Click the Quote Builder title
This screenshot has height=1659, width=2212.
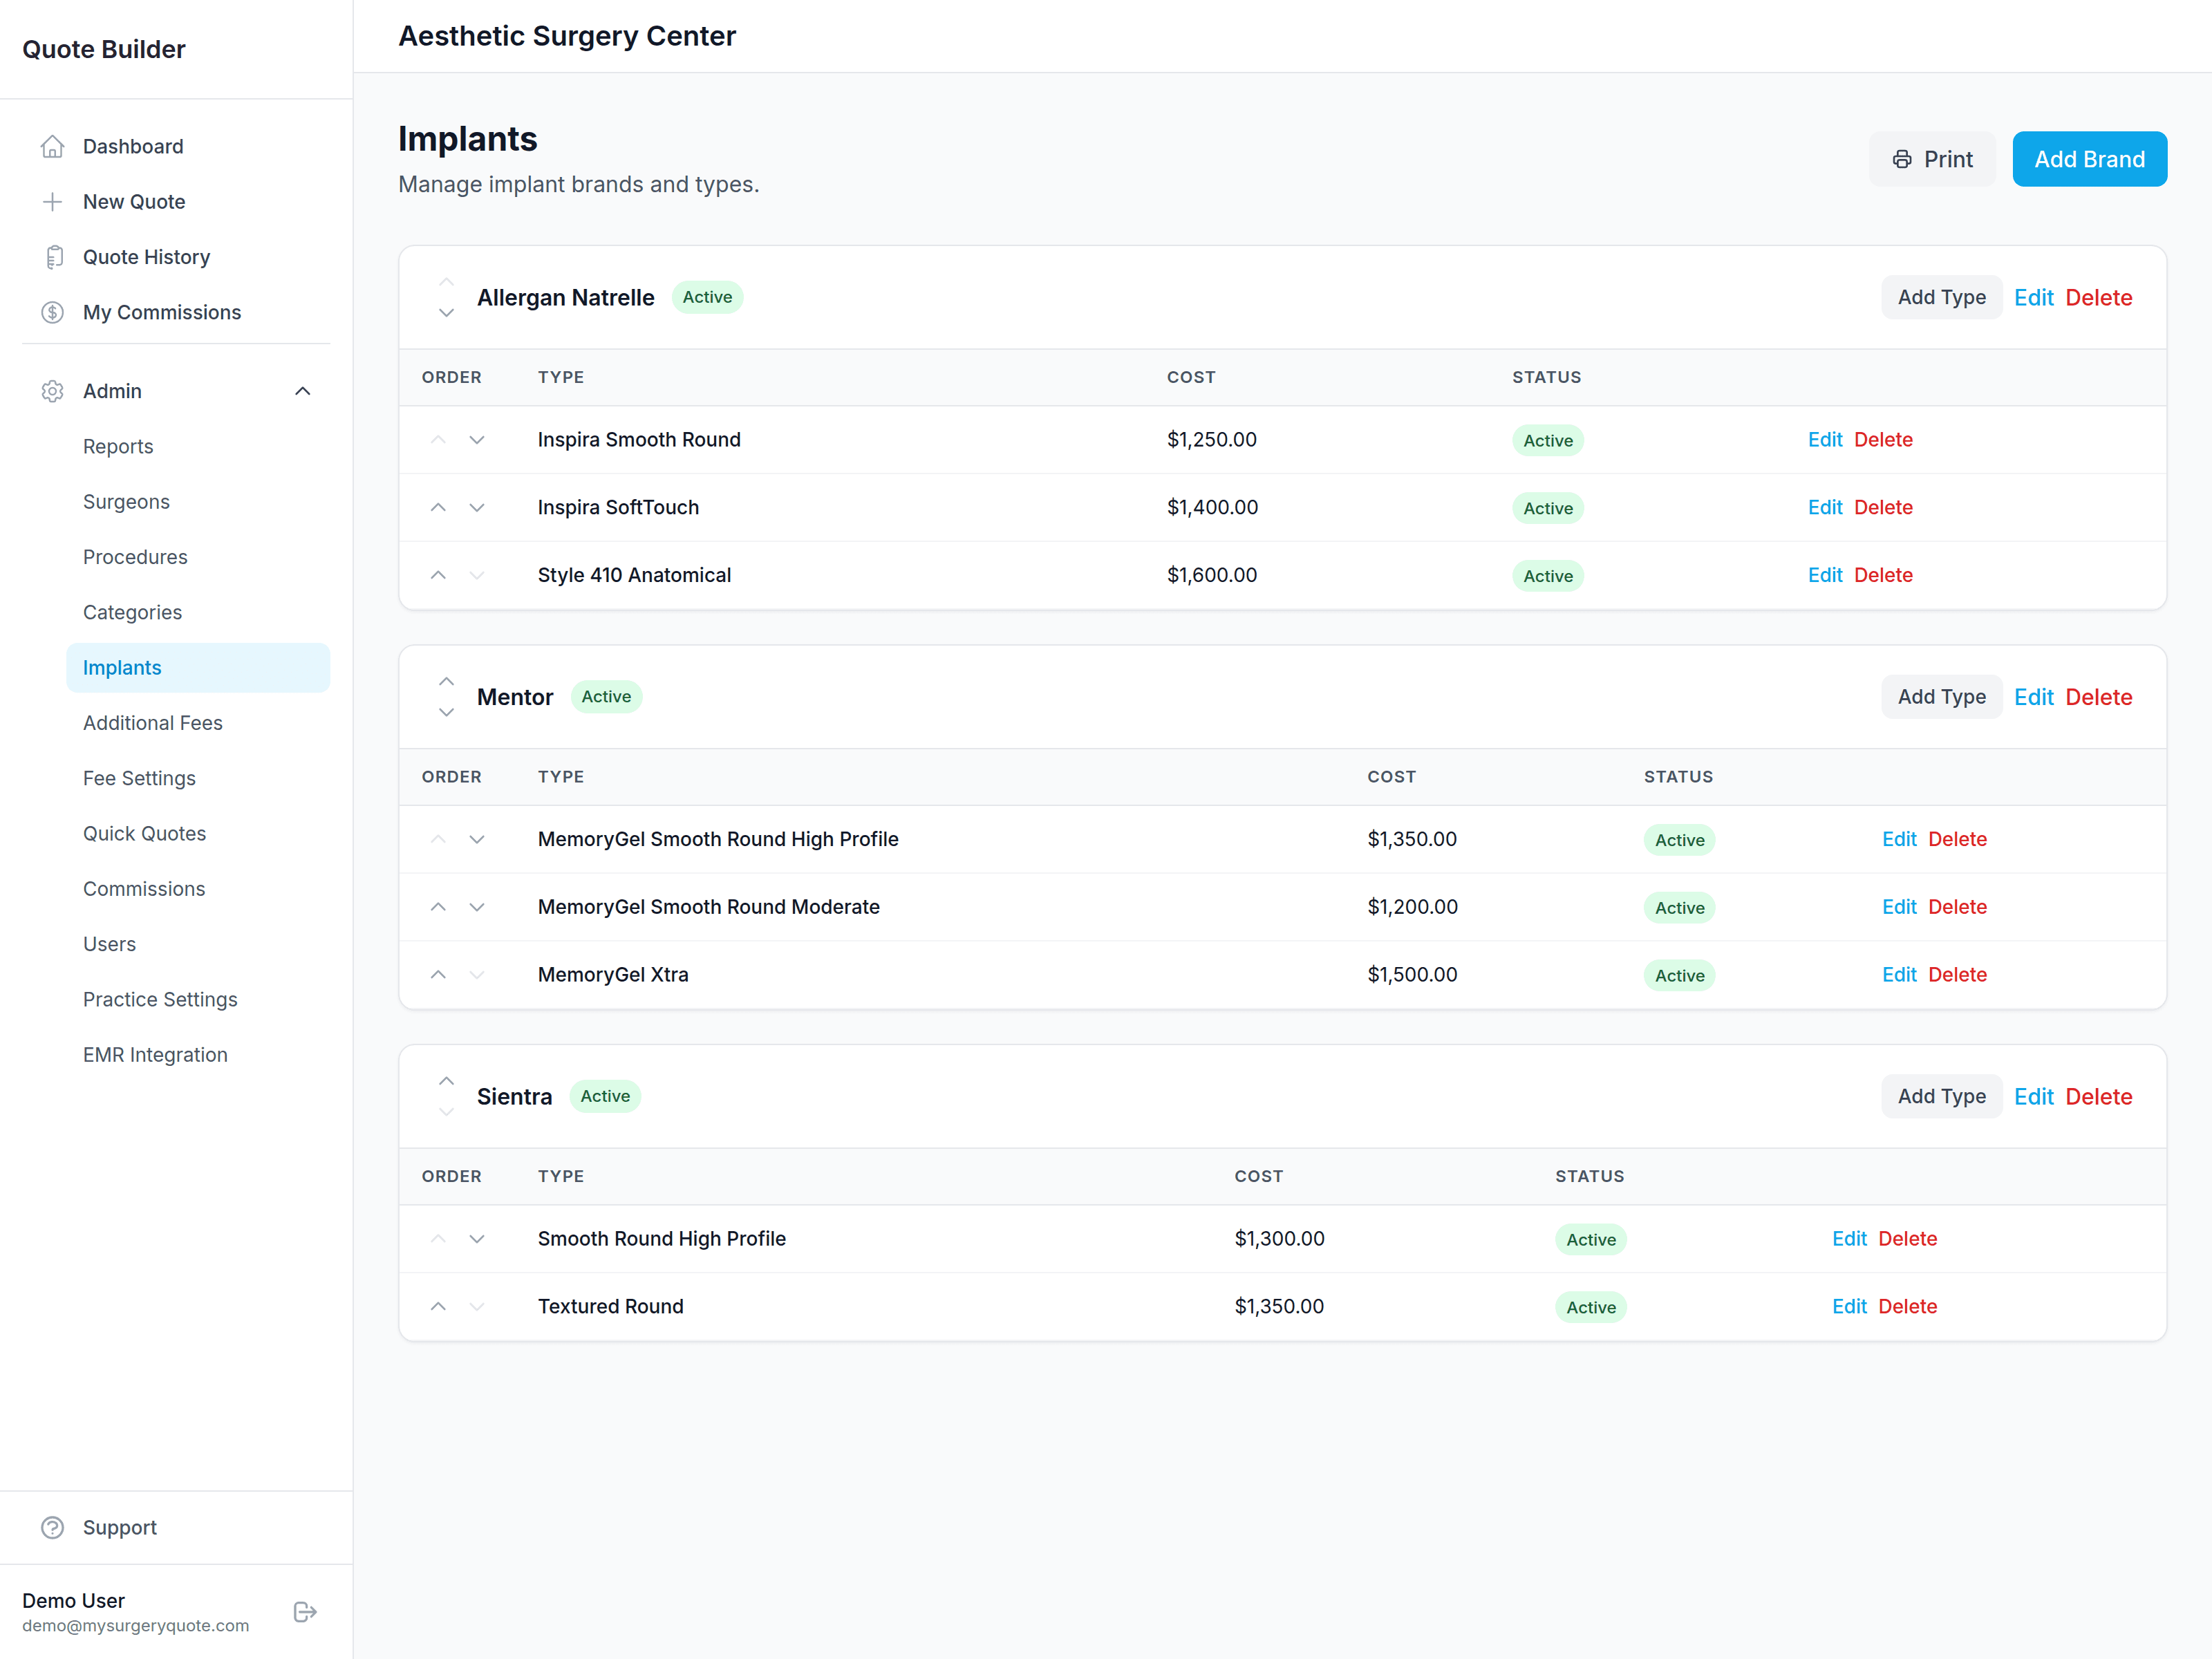click(104, 49)
